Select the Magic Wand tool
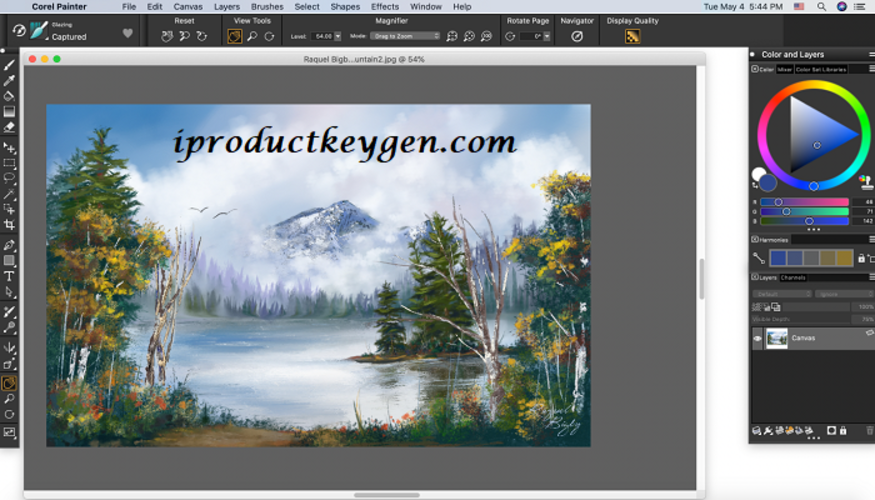The width and height of the screenshot is (875, 500). pos(9,194)
